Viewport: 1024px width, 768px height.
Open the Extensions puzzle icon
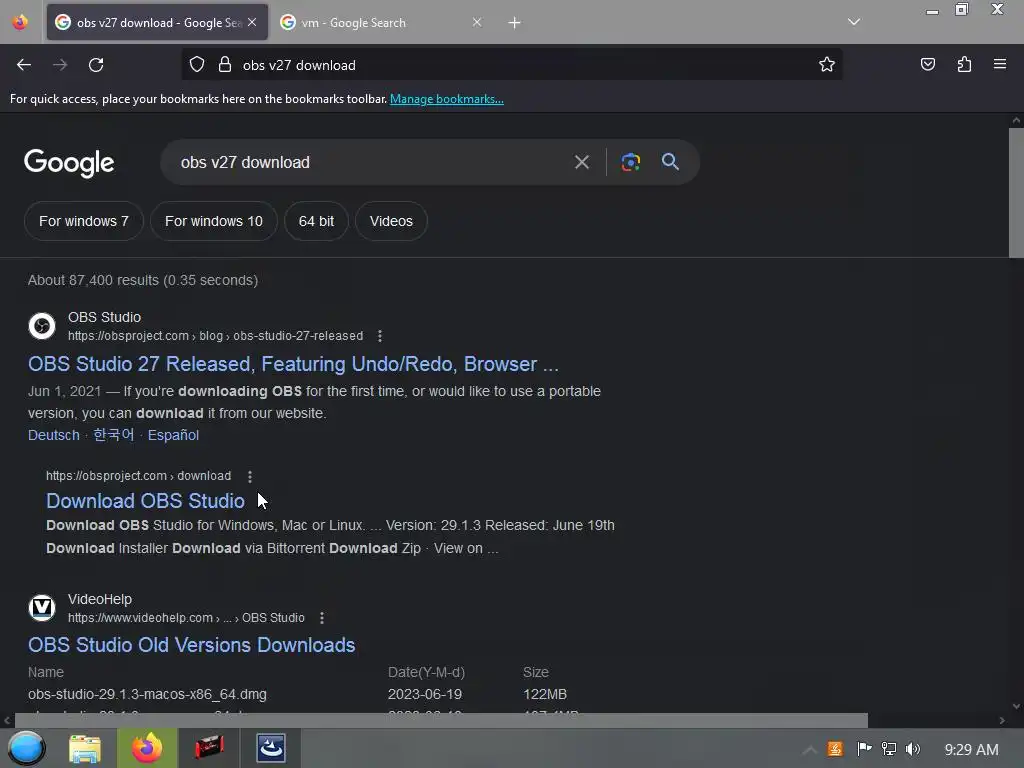(x=964, y=64)
